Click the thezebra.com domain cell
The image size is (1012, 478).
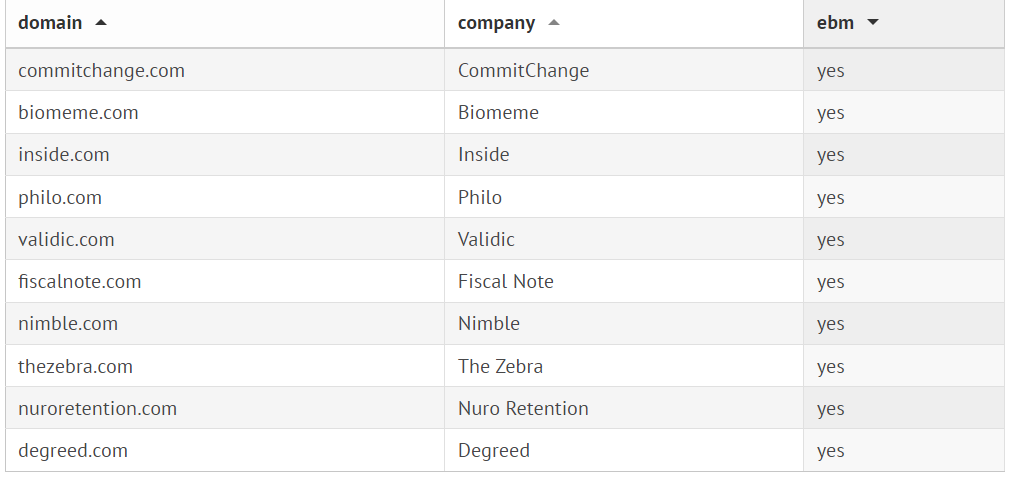(x=75, y=367)
